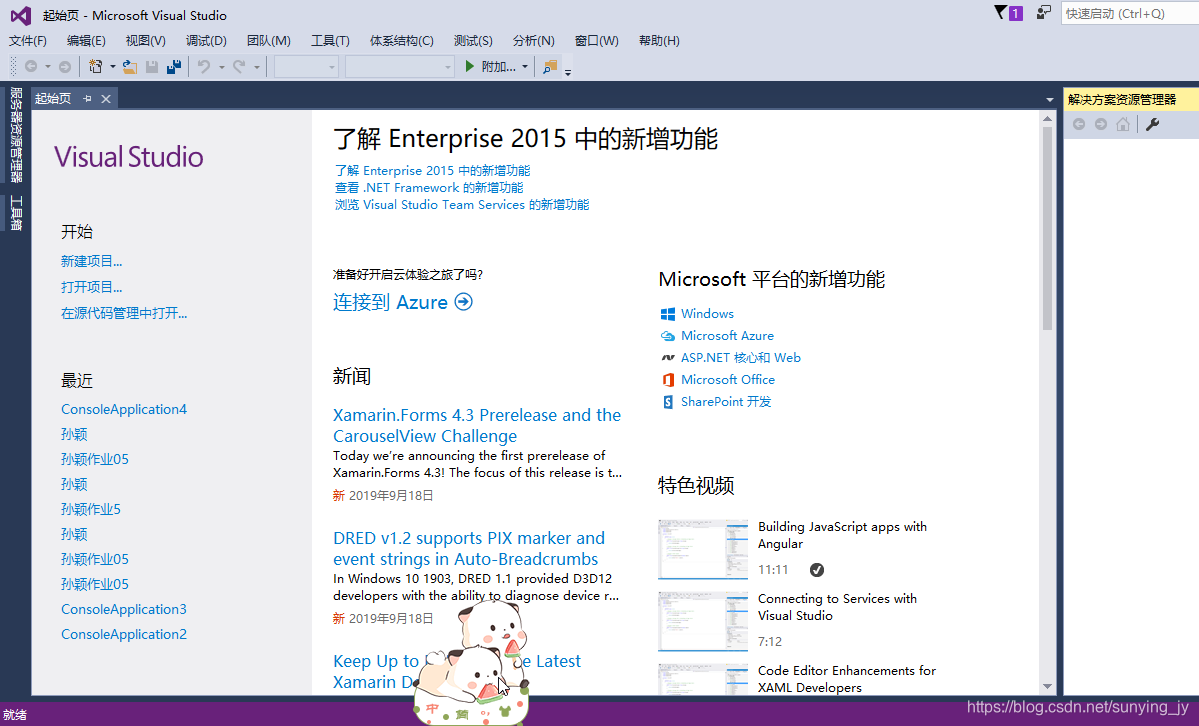Open the Undo history dropdown arrow
This screenshot has height=726, width=1199.
(x=222, y=67)
